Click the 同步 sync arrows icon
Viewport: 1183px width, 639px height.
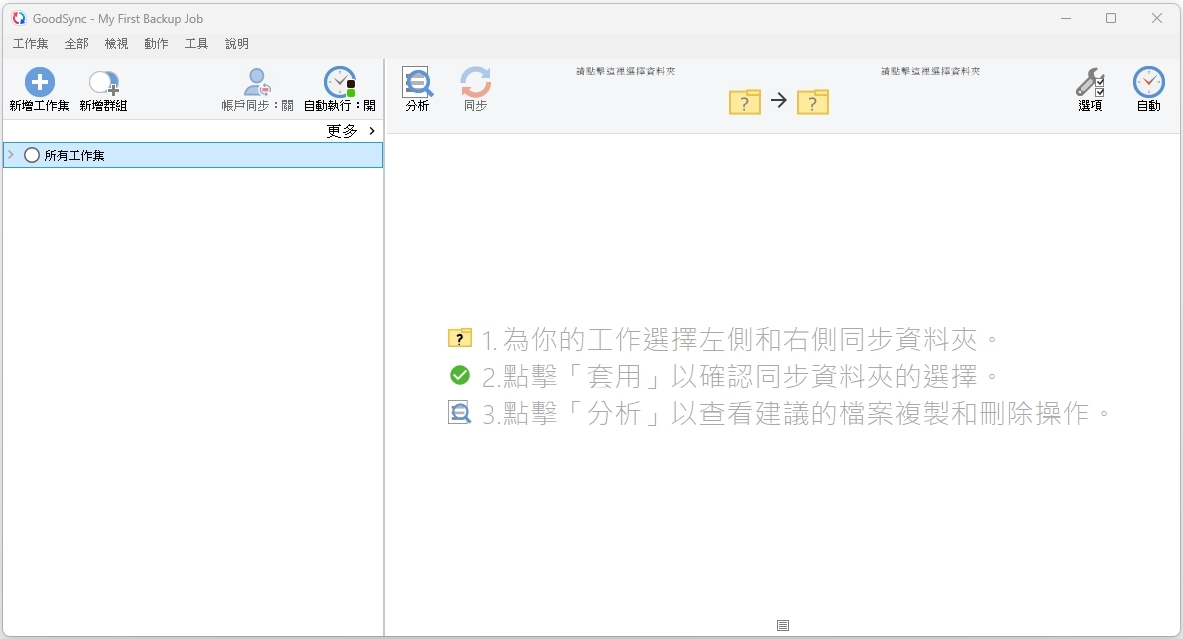(x=475, y=81)
